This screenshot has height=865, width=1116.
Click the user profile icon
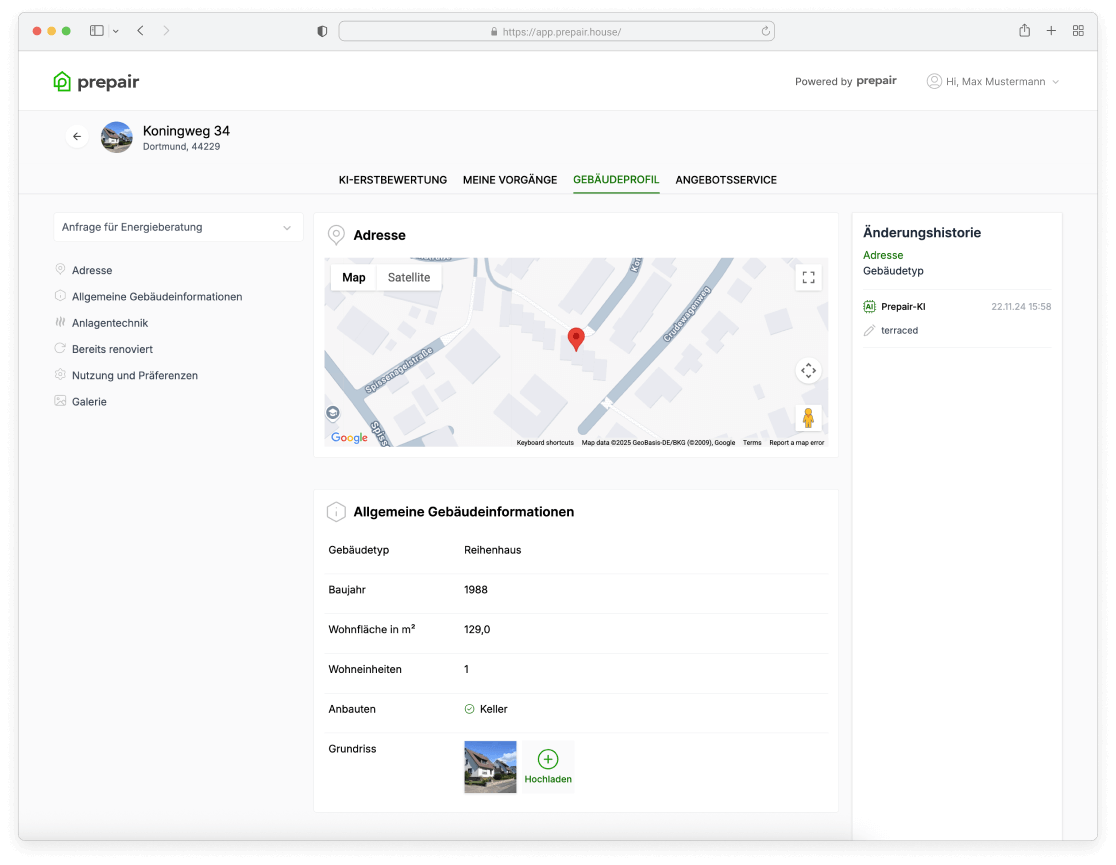pos(934,81)
